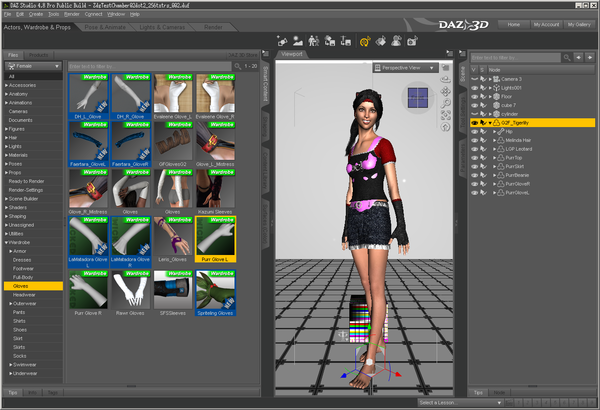Open the Smart Content pane options menu icon
Image resolution: width=600 pixels, height=410 pixels.
266,54
